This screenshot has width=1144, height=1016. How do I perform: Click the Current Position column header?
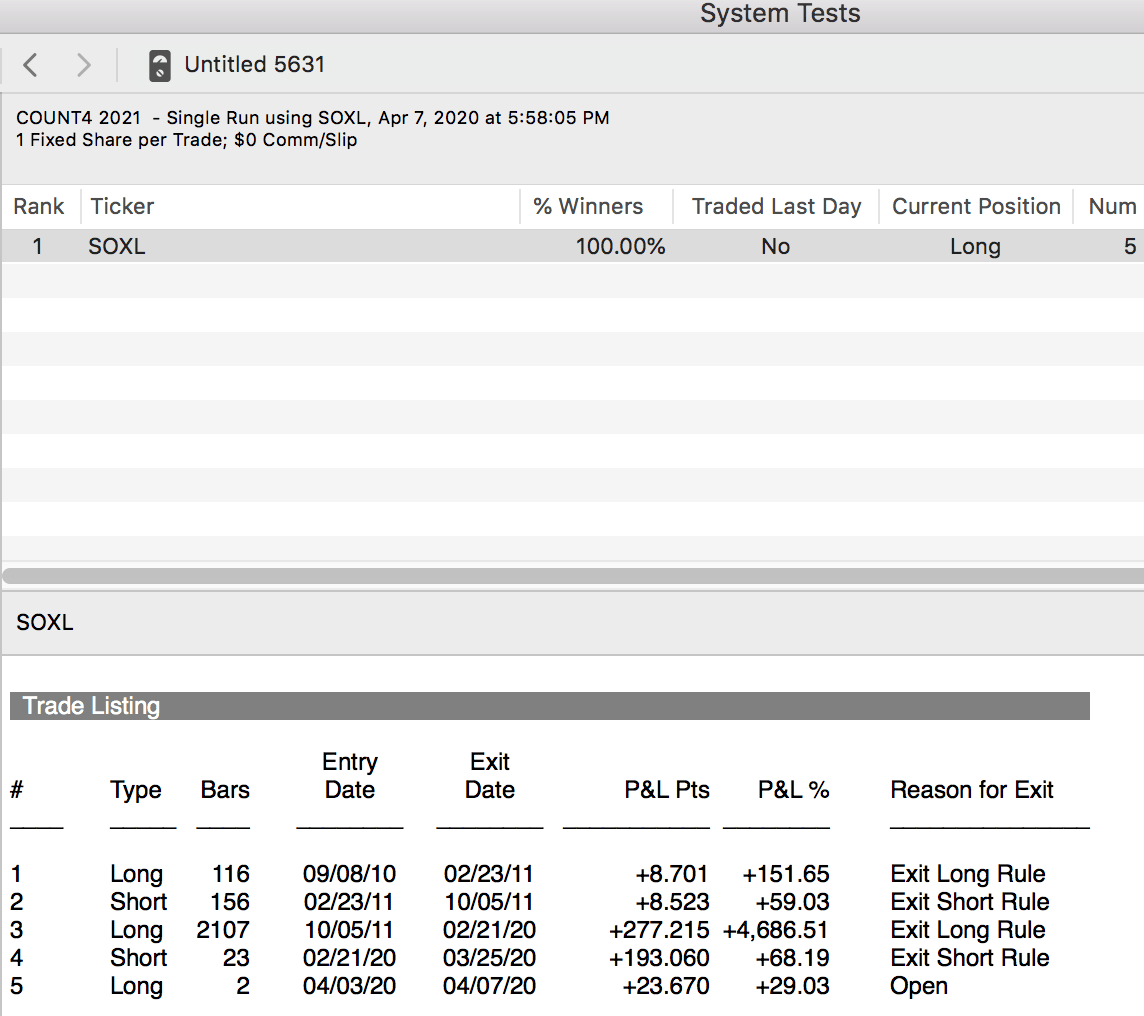[976, 207]
